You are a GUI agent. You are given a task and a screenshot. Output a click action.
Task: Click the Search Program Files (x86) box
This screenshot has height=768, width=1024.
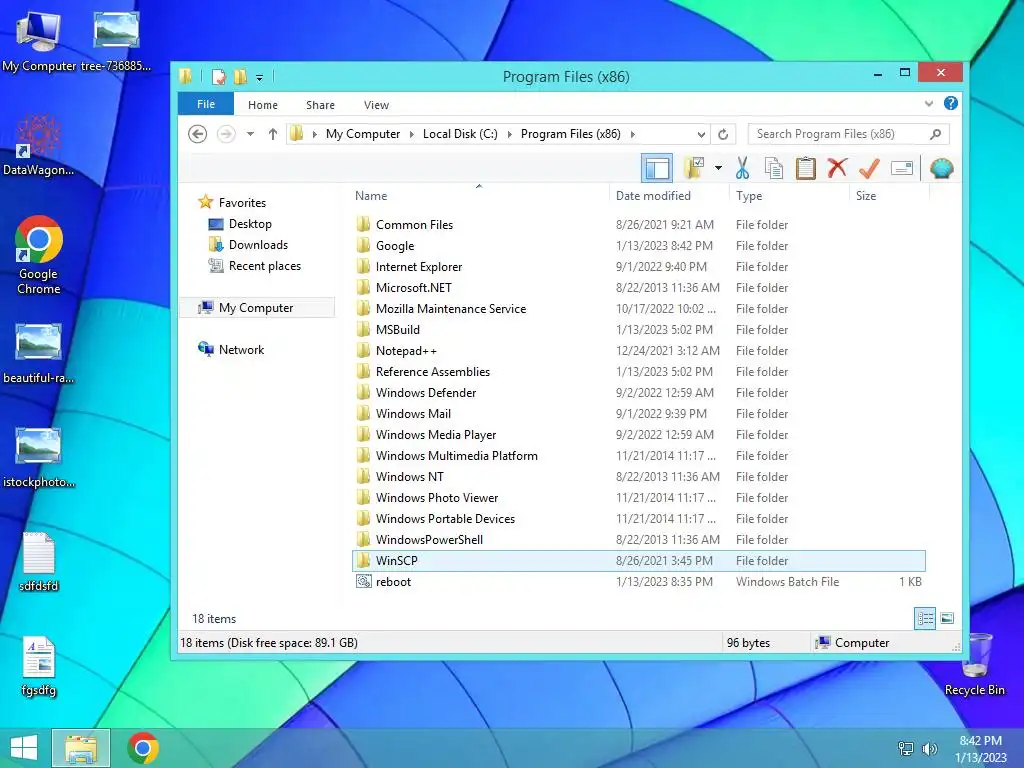tap(848, 134)
